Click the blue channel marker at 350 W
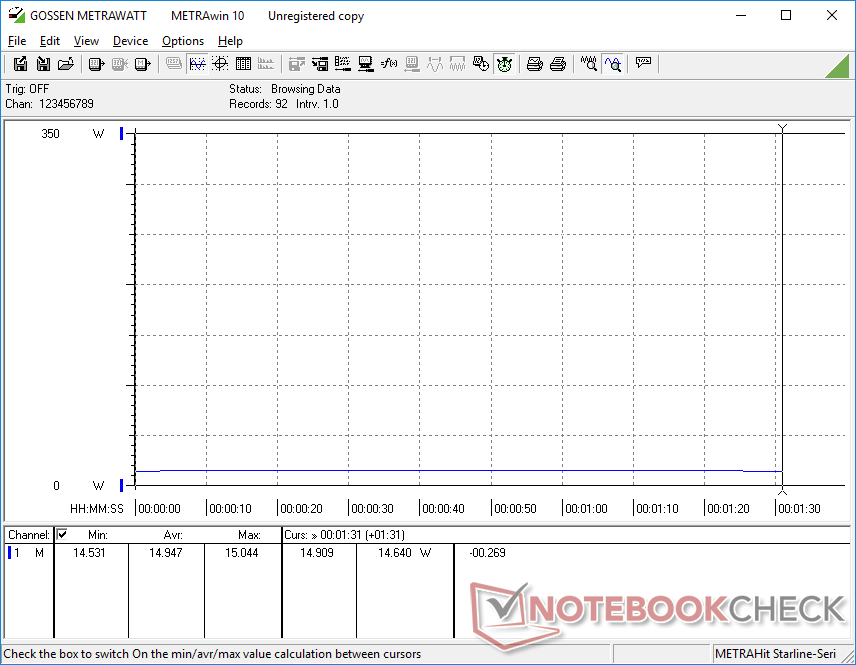856x665 pixels. point(121,133)
